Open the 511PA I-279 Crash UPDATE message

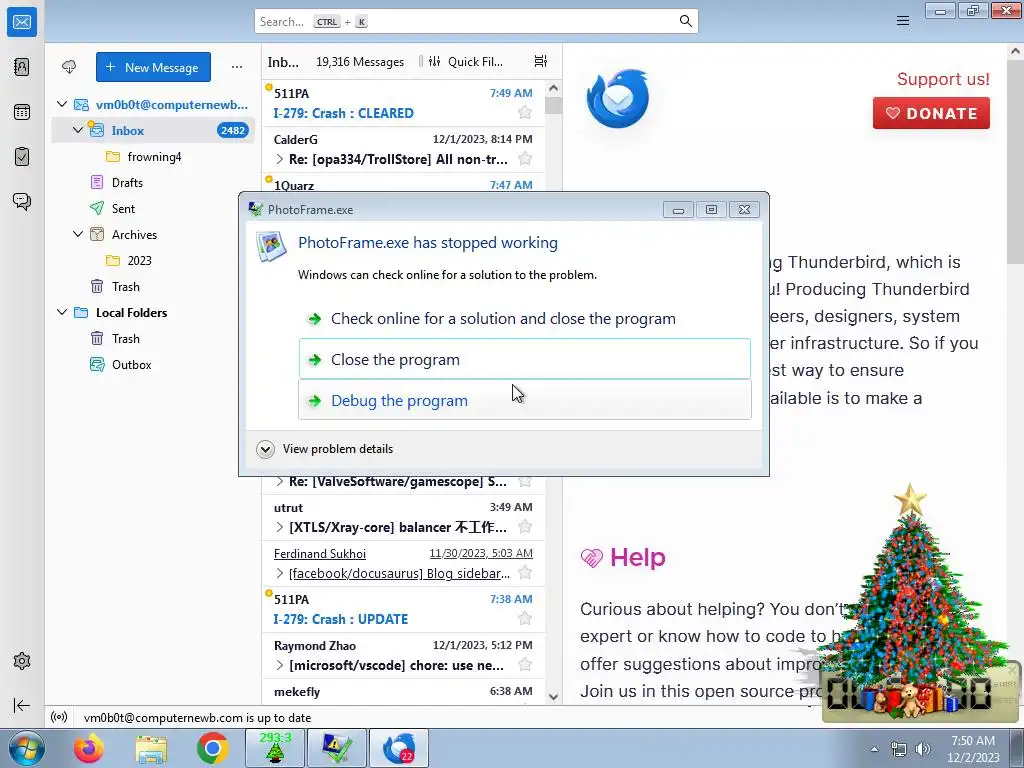[x=403, y=609]
